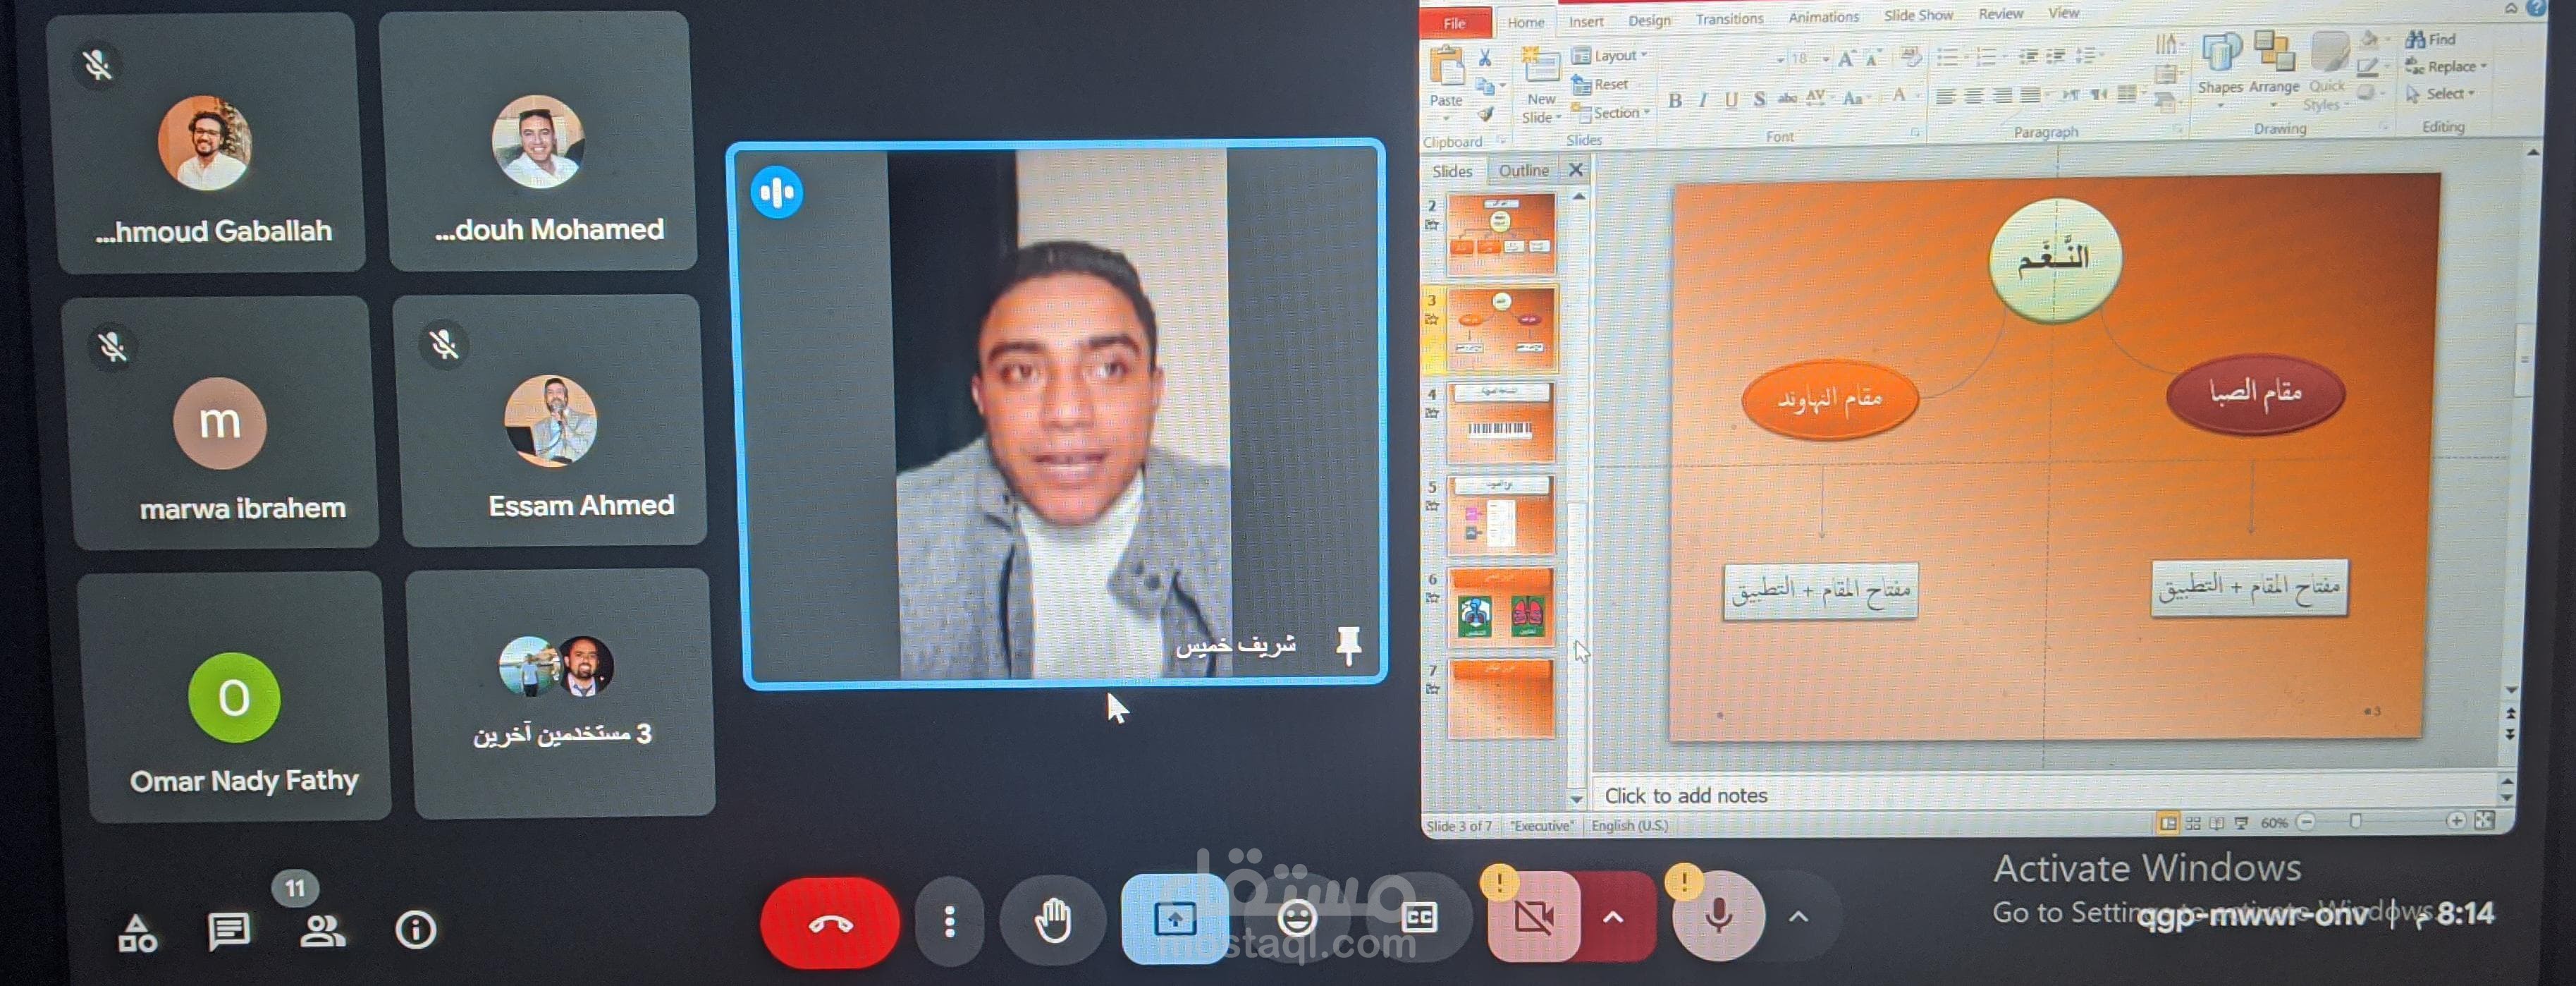
Task: Adjust the zoom slider handle
Action: point(2355,821)
